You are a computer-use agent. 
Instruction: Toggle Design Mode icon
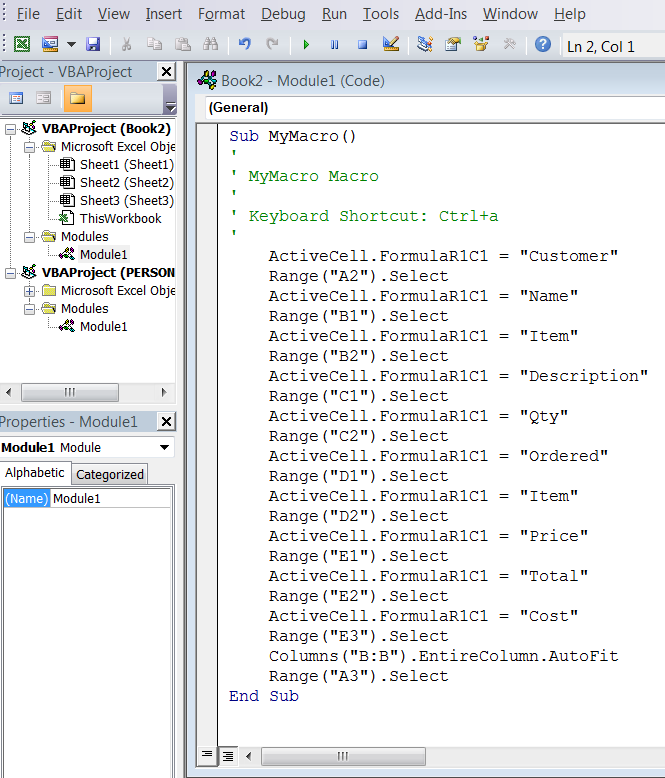pyautogui.click(x=391, y=44)
